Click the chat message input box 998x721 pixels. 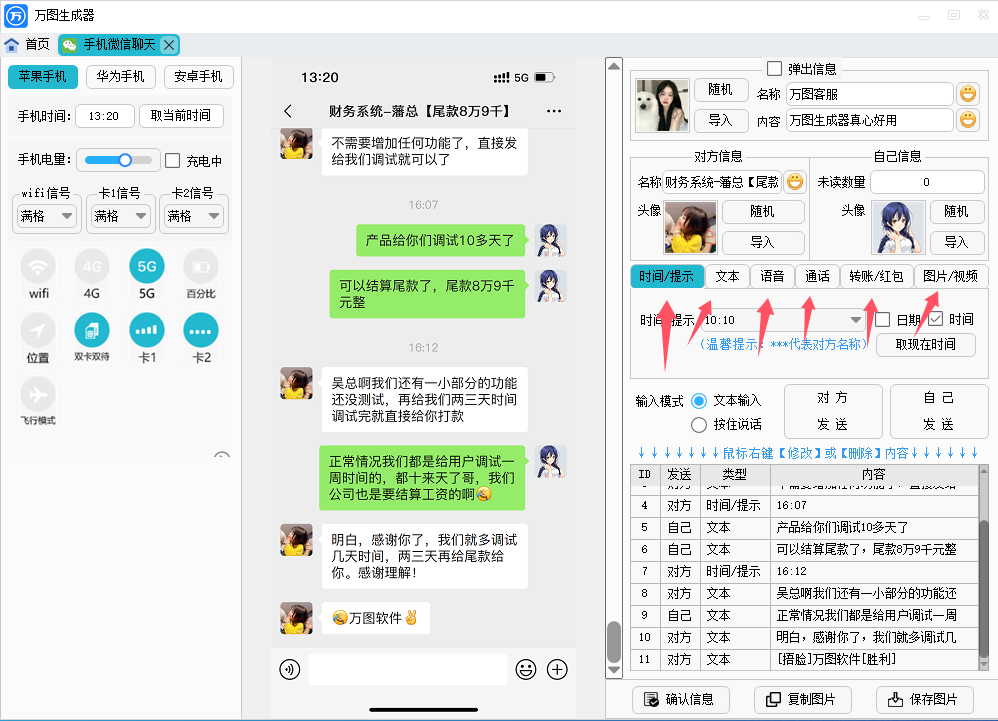(x=407, y=669)
